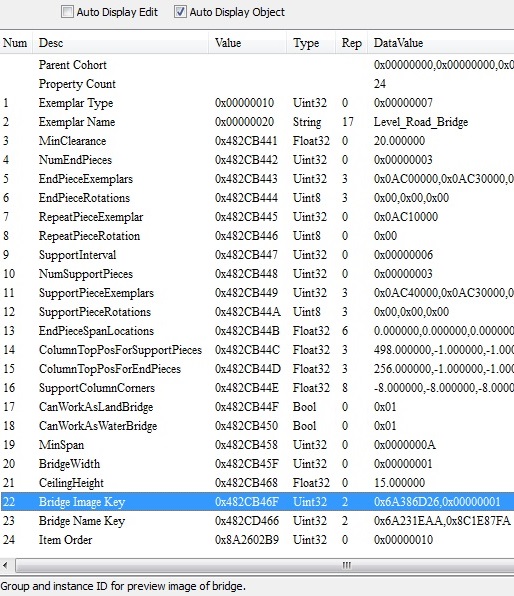
Task: Select the CanWorkAsLandBridge property row
Action: (257, 407)
